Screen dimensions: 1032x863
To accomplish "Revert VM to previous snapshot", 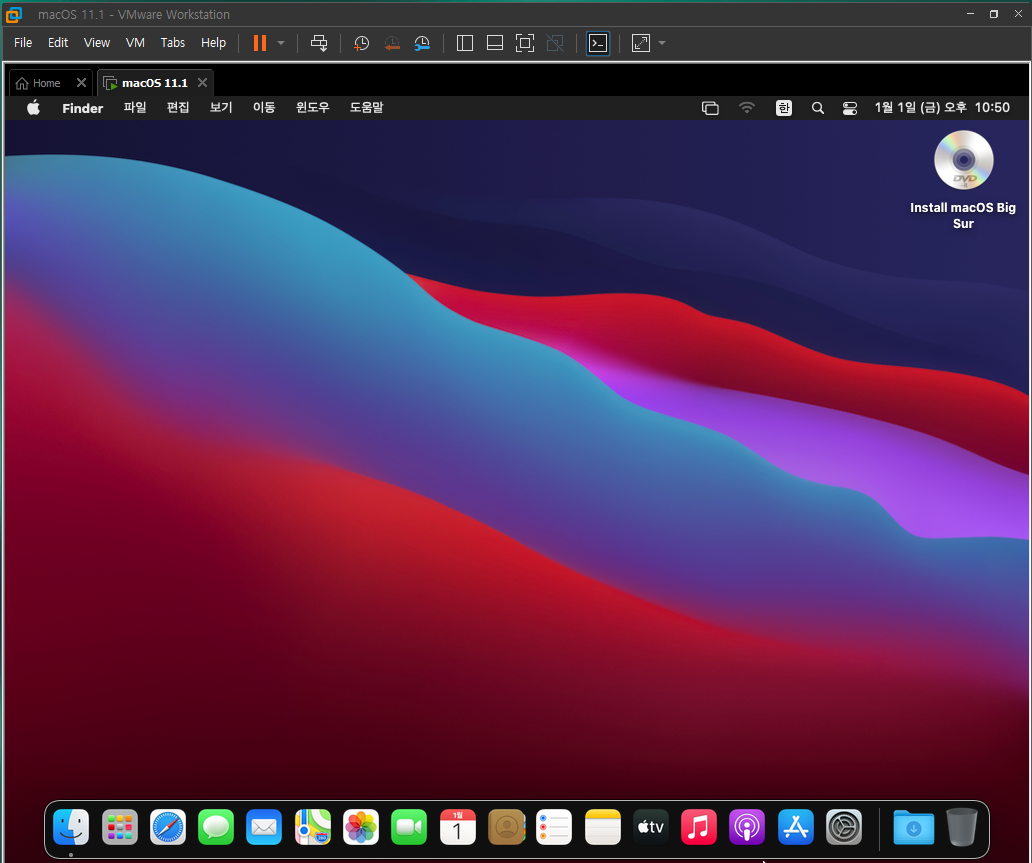I will point(392,43).
